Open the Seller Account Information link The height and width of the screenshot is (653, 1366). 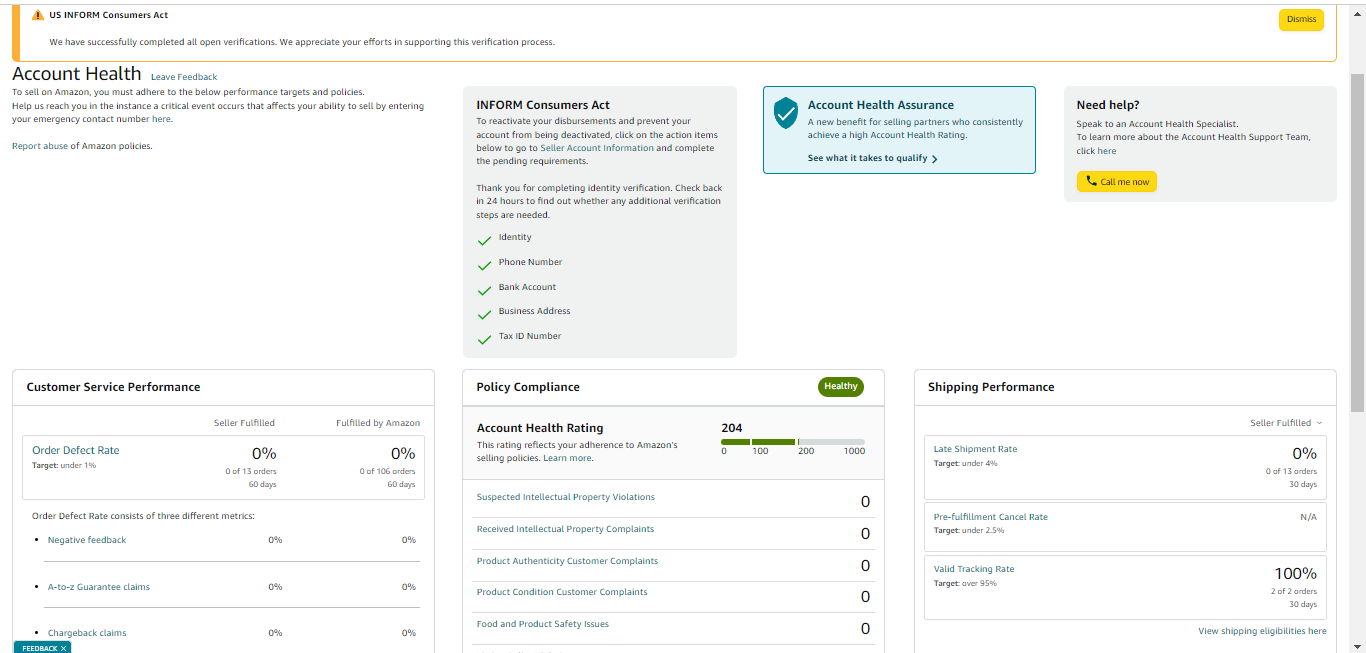[x=597, y=148]
